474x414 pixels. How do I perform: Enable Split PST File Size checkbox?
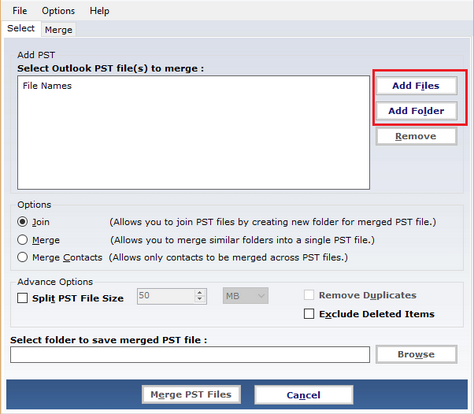tap(22, 298)
